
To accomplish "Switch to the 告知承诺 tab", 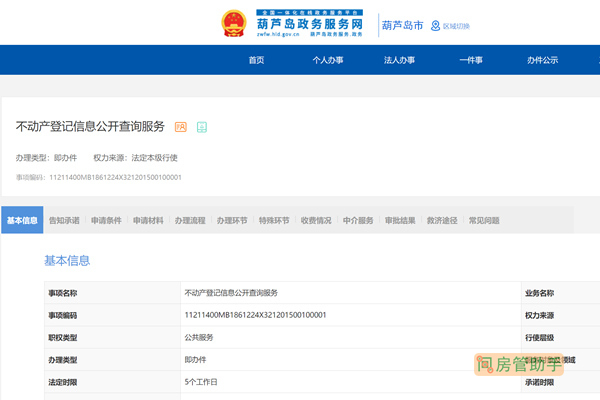I will tap(64, 220).
